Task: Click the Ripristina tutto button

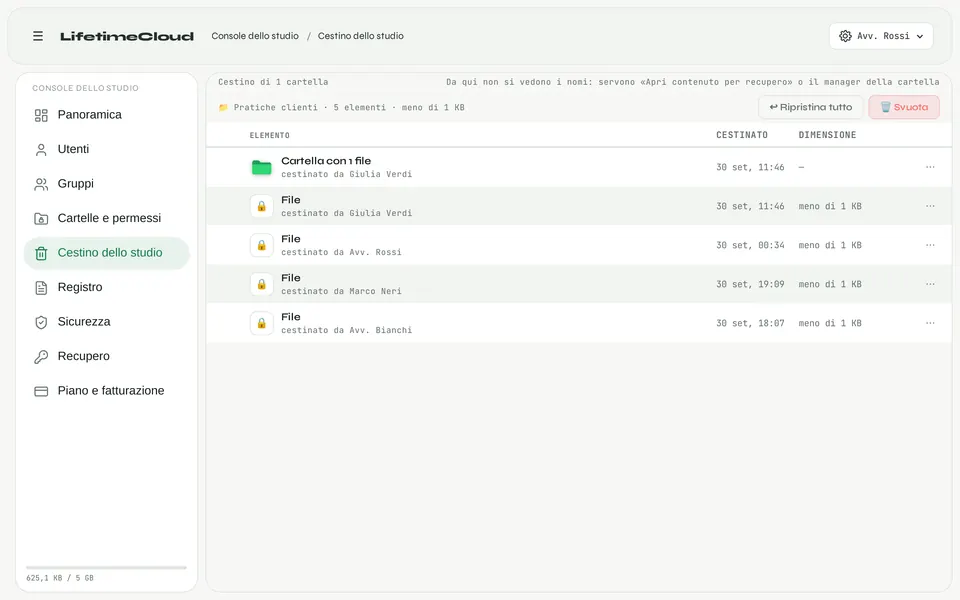Action: click(811, 107)
